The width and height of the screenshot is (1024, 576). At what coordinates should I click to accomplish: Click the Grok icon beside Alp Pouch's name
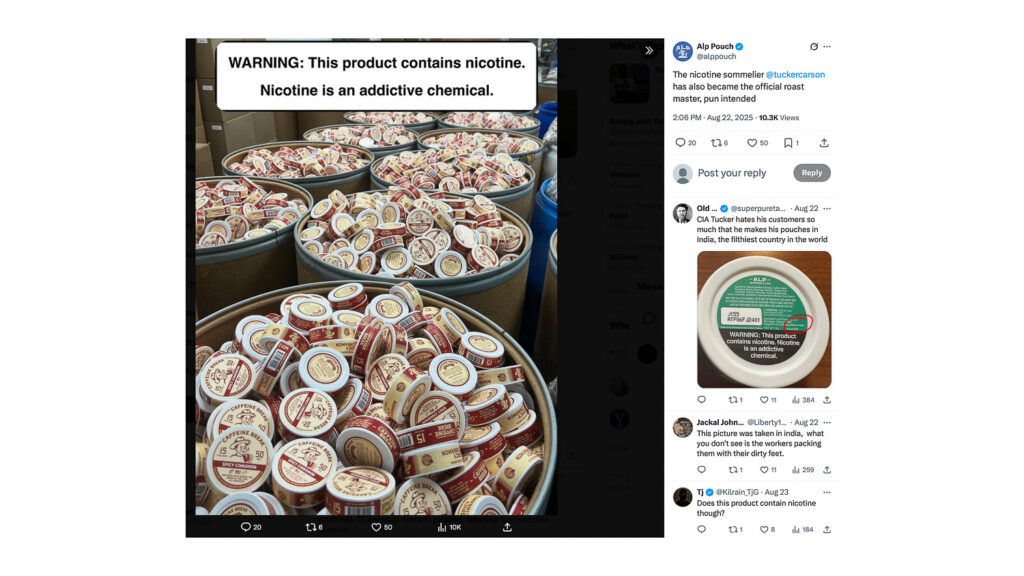(814, 46)
